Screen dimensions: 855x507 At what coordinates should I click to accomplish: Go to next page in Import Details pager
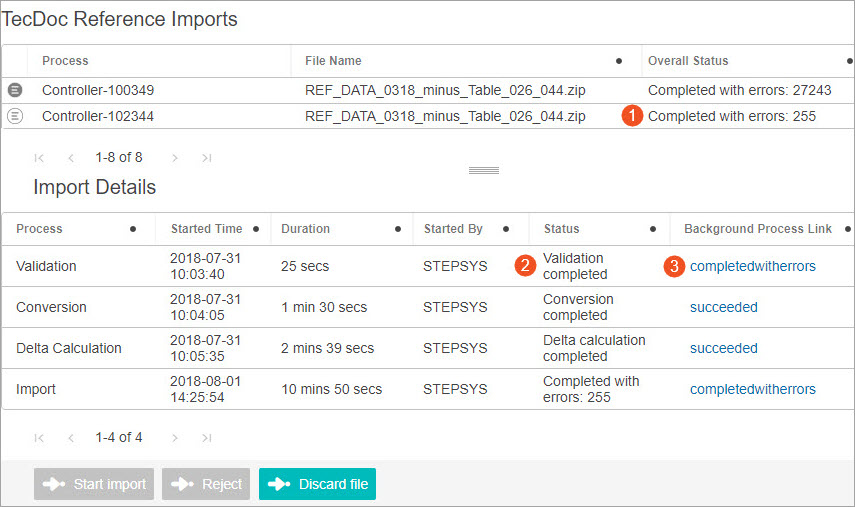pyautogui.click(x=174, y=438)
